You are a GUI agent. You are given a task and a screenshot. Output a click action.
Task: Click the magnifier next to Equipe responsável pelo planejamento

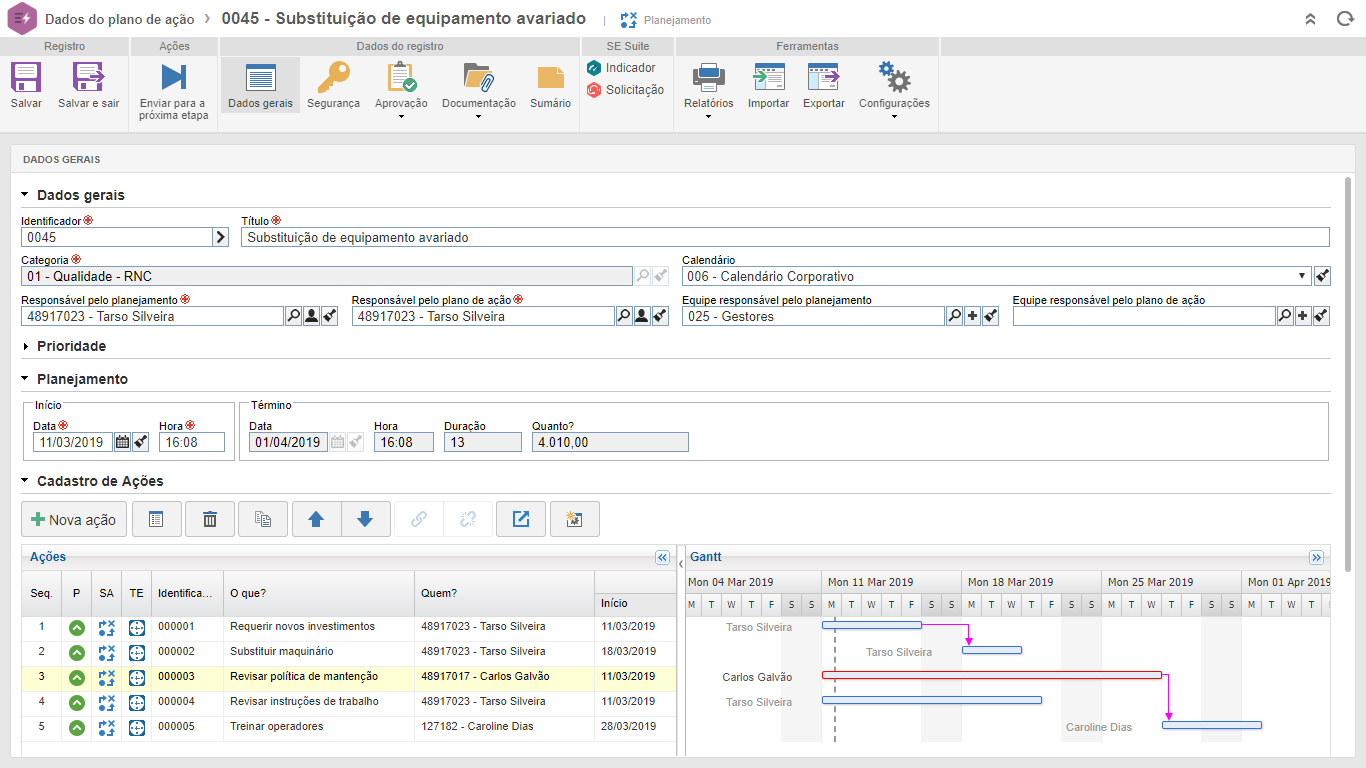(955, 316)
